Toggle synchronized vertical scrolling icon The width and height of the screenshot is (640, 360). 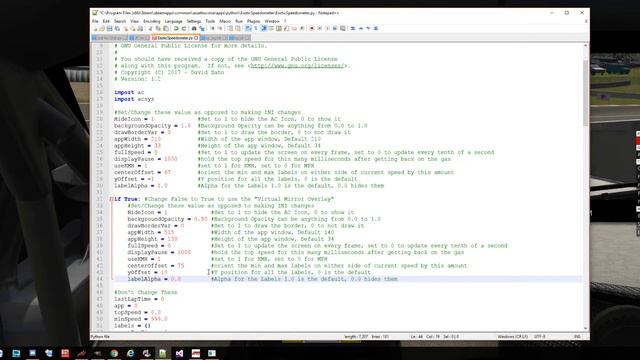(x=230, y=29)
